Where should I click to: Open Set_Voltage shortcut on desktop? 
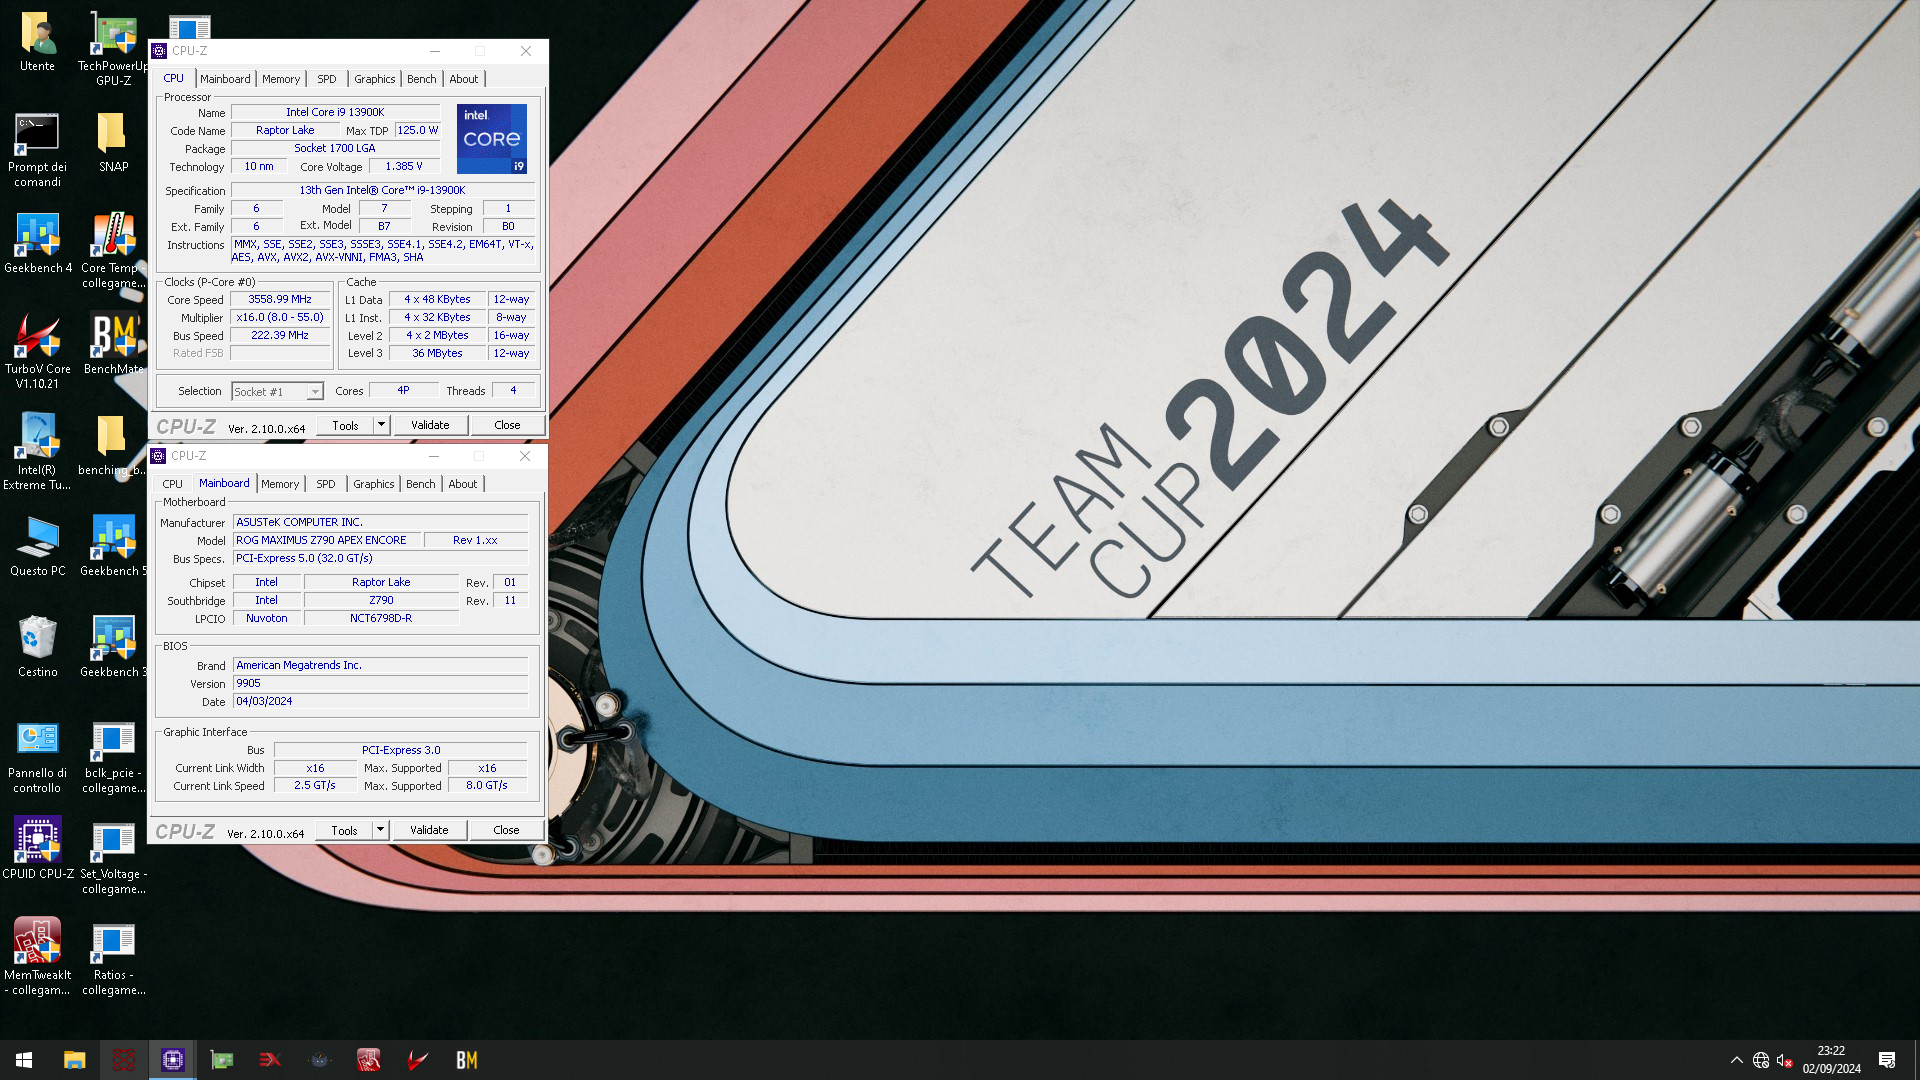coord(113,858)
